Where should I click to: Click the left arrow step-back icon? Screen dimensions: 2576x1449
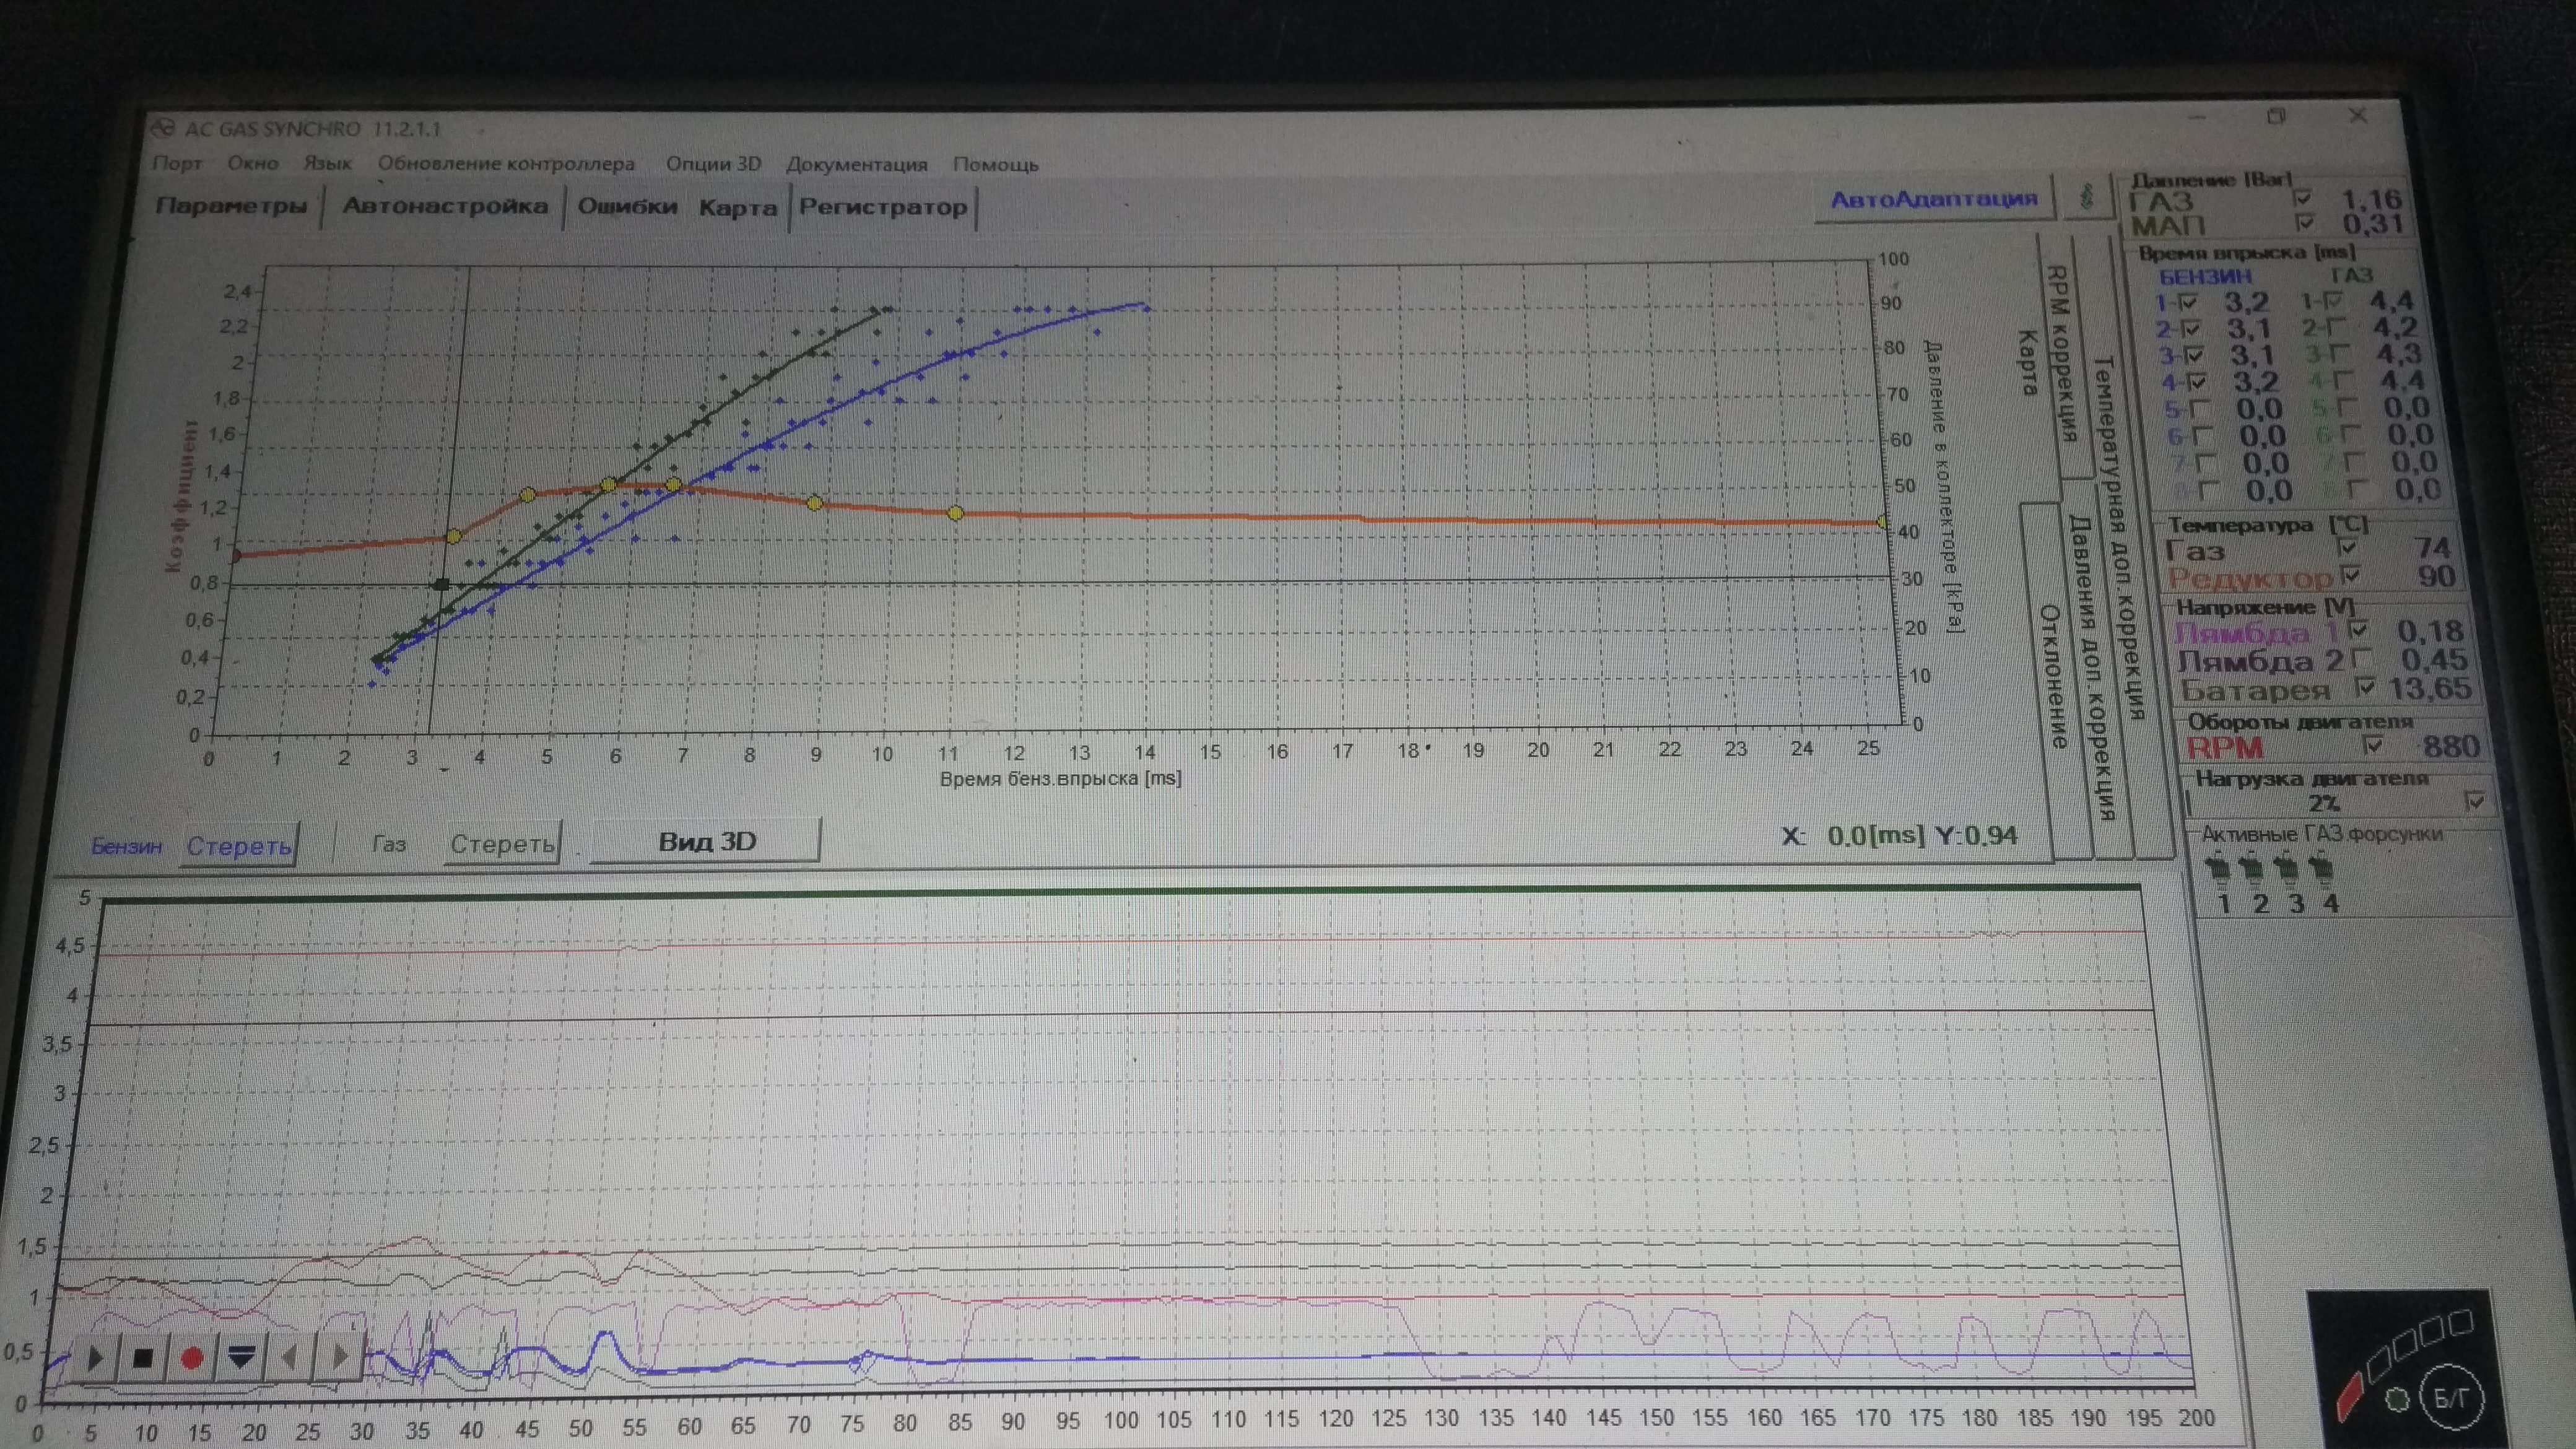[x=290, y=1357]
